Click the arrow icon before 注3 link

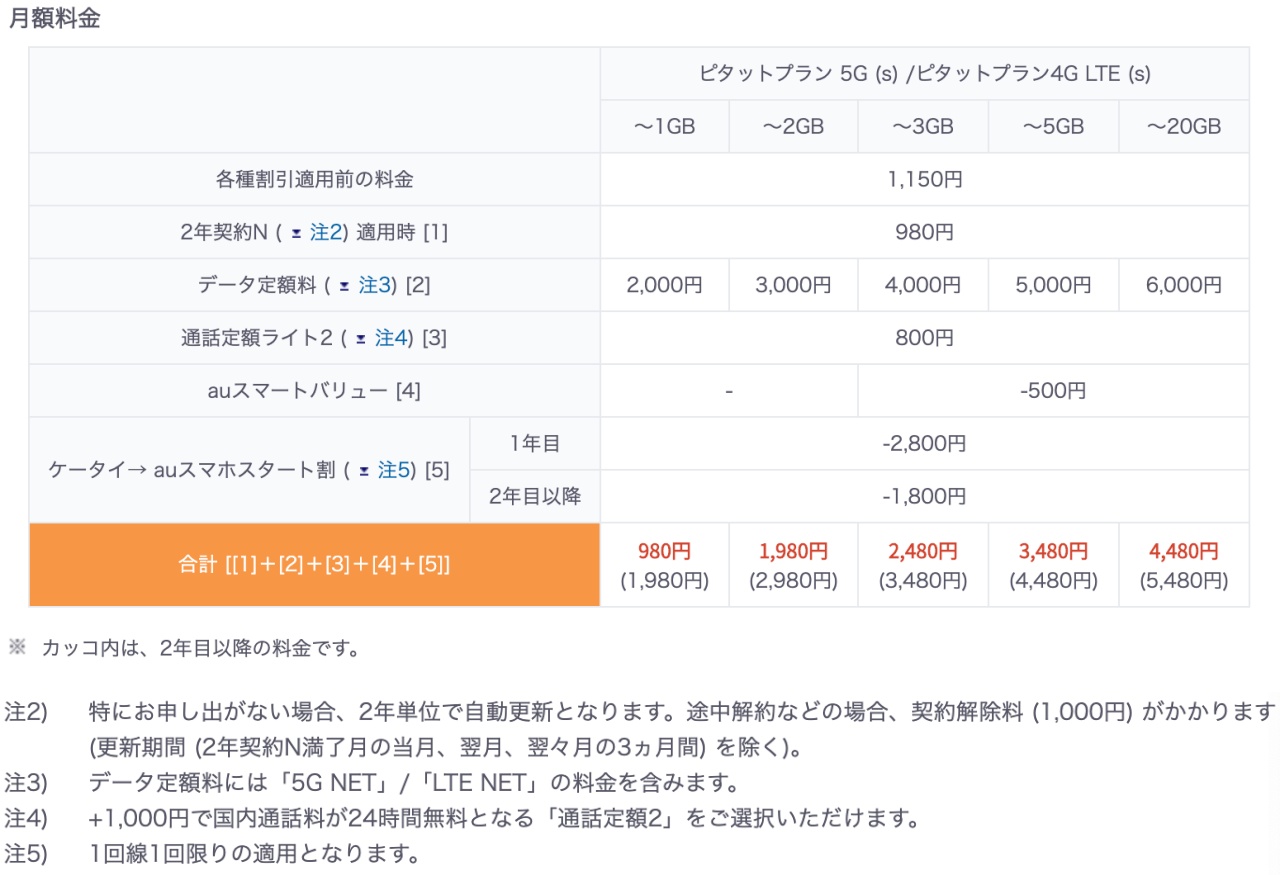click(x=344, y=286)
